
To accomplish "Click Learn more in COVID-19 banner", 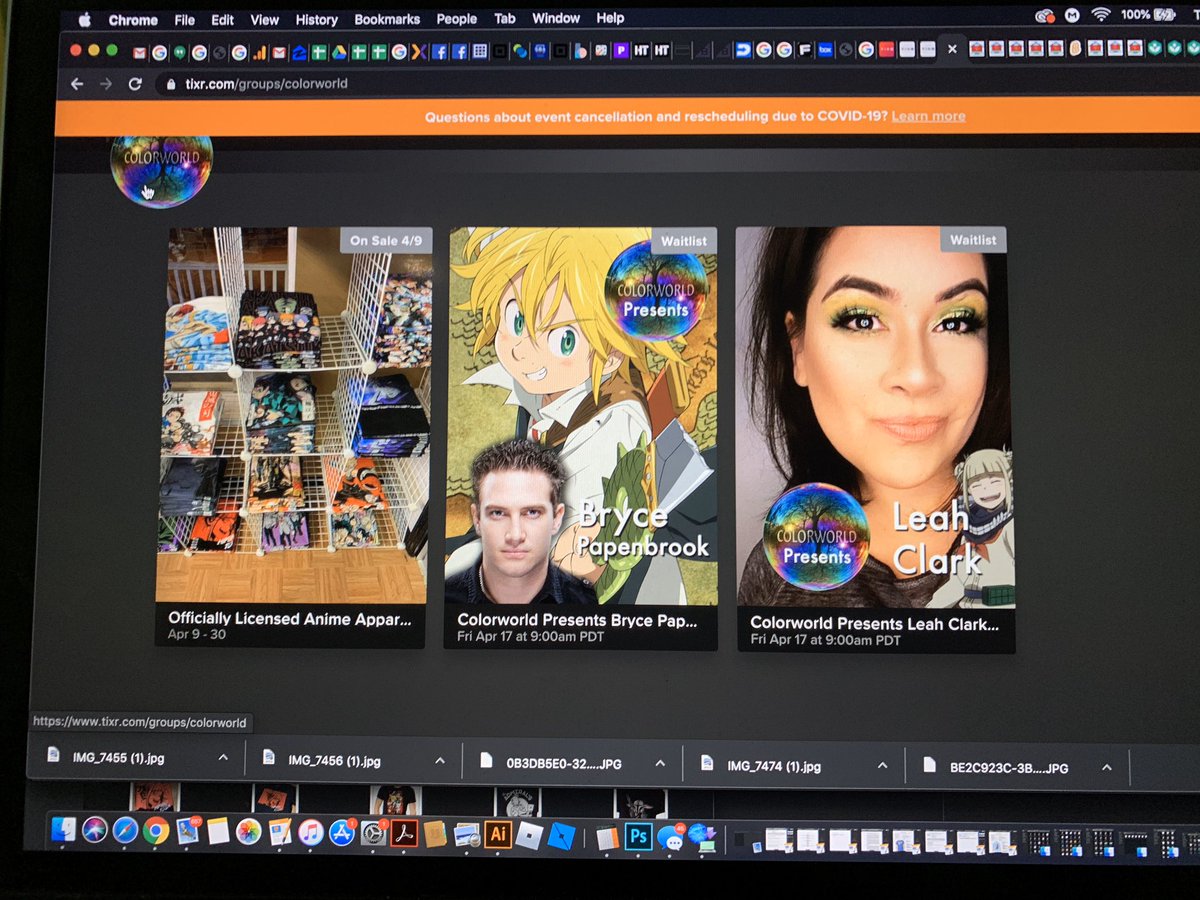I will point(928,116).
